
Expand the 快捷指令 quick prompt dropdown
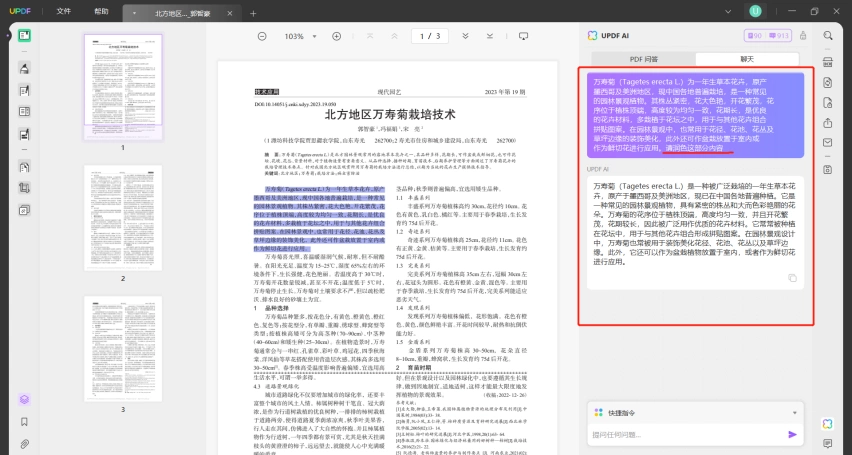(794, 413)
